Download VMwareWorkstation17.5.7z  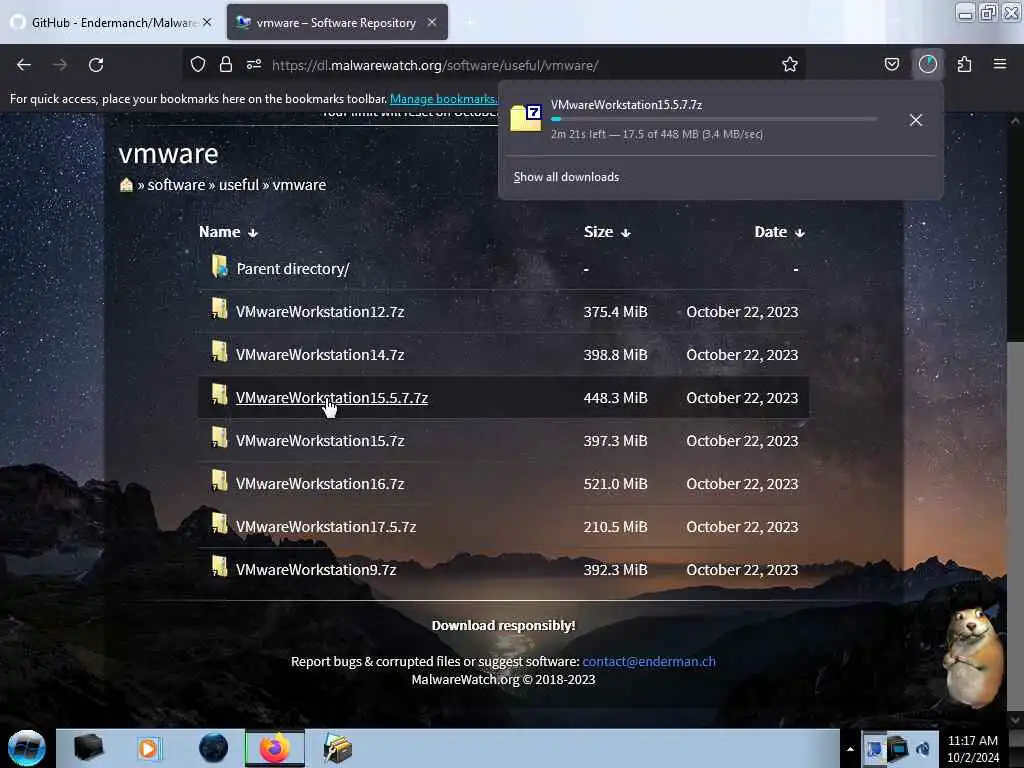[326, 526]
